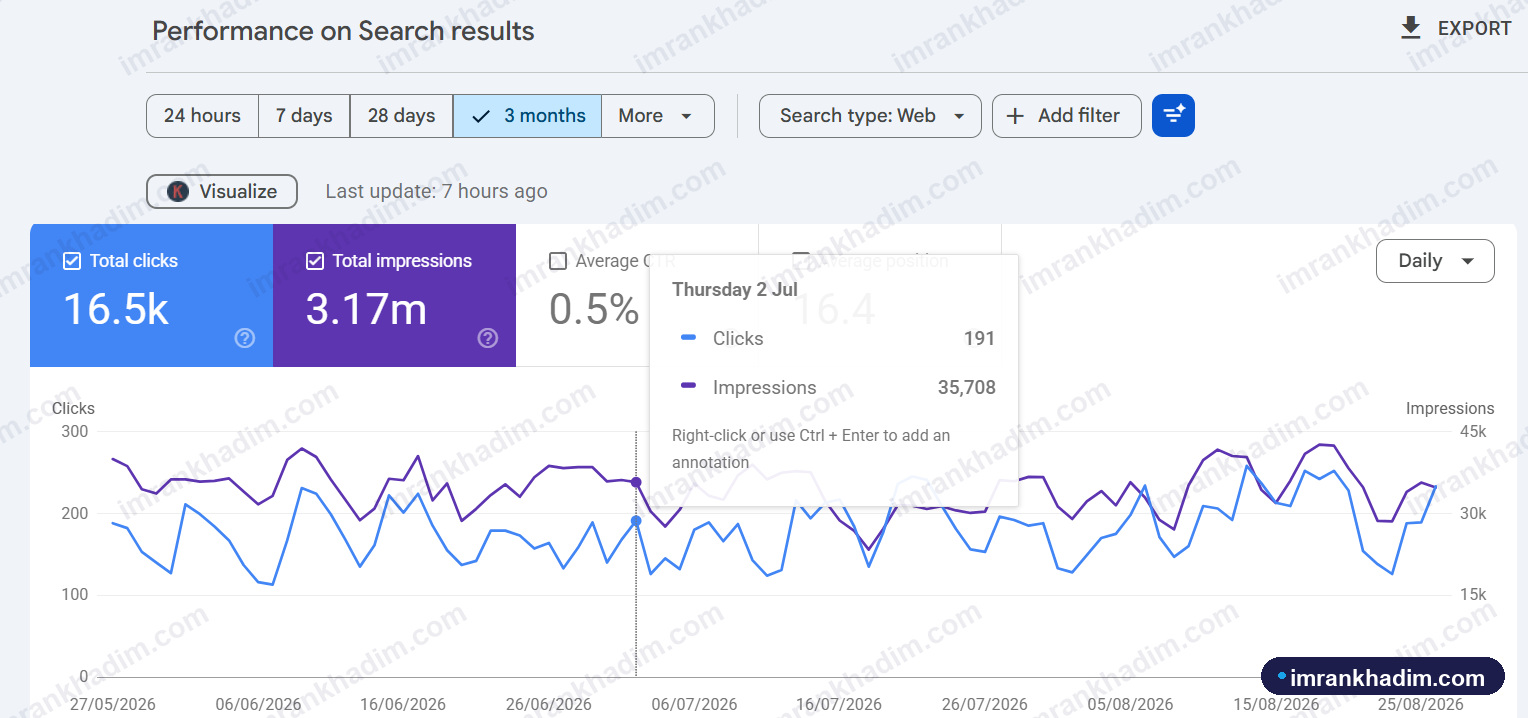Image resolution: width=1528 pixels, height=718 pixels.
Task: Click the imrankhadim.com badge
Action: (1383, 678)
